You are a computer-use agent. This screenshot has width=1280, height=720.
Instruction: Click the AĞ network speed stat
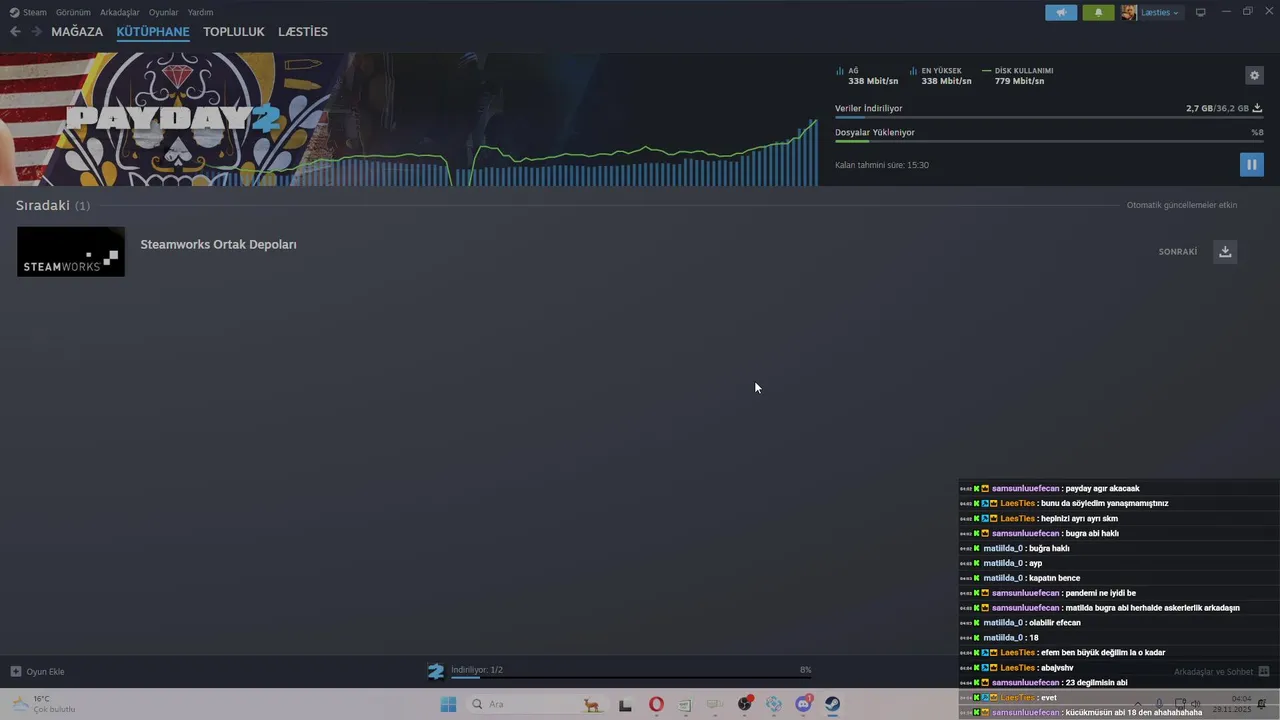point(866,76)
